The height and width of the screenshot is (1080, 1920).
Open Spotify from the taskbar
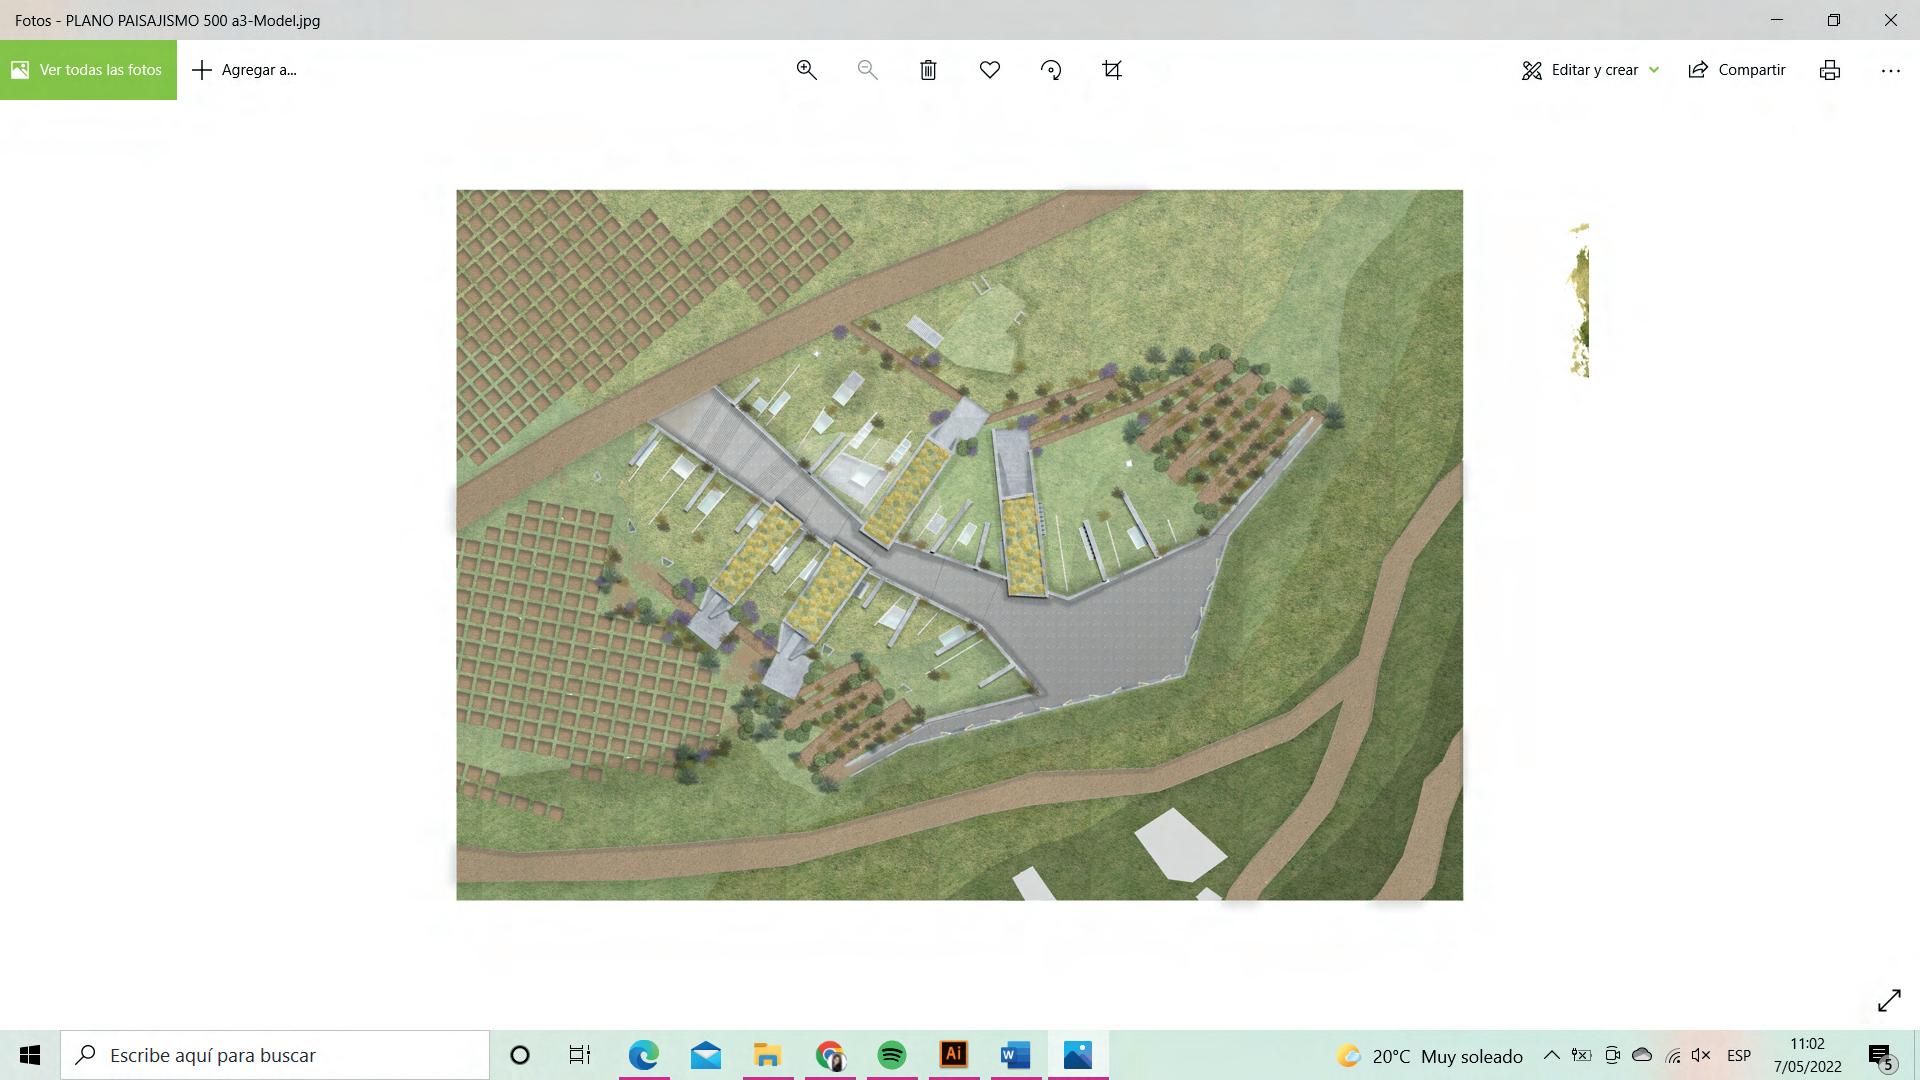891,1055
